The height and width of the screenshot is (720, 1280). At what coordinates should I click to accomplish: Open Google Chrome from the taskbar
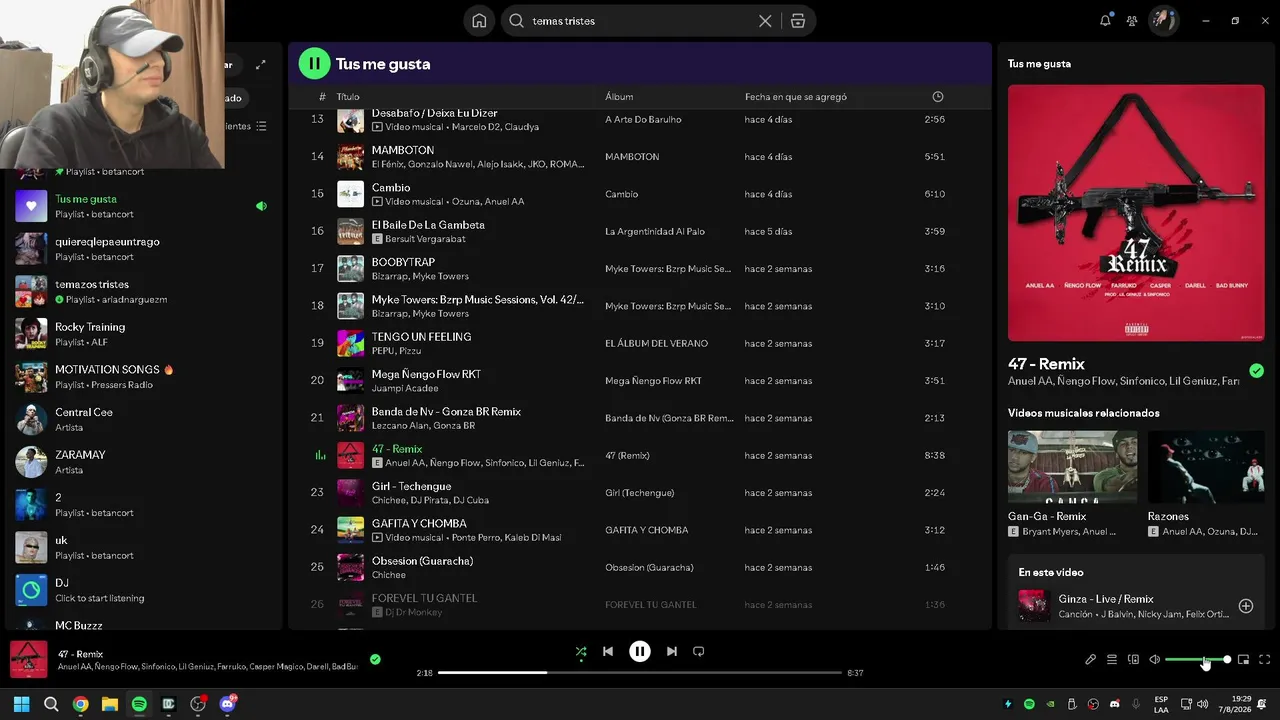click(x=80, y=704)
